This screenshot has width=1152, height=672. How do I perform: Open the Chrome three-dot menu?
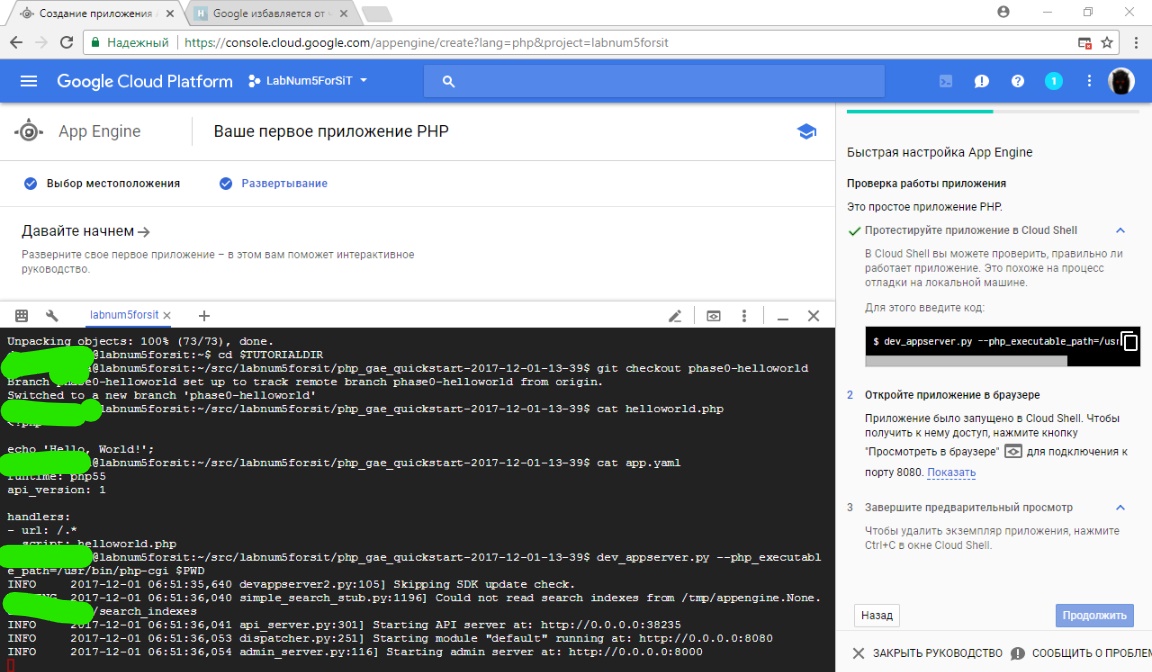[1136, 43]
